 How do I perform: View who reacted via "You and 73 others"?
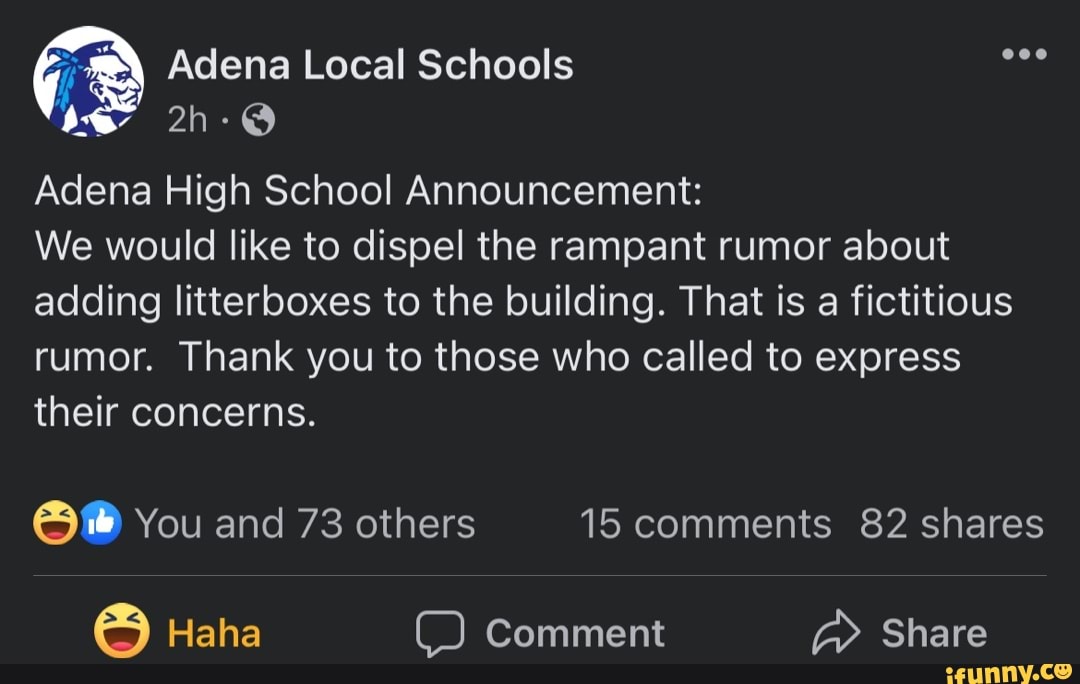point(305,524)
